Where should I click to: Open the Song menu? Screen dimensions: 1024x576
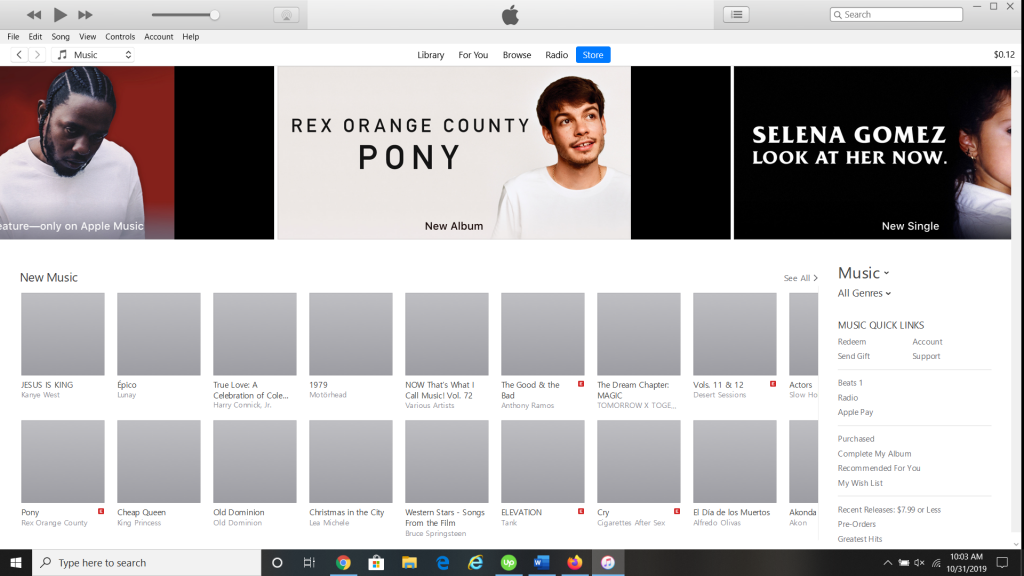(61, 37)
